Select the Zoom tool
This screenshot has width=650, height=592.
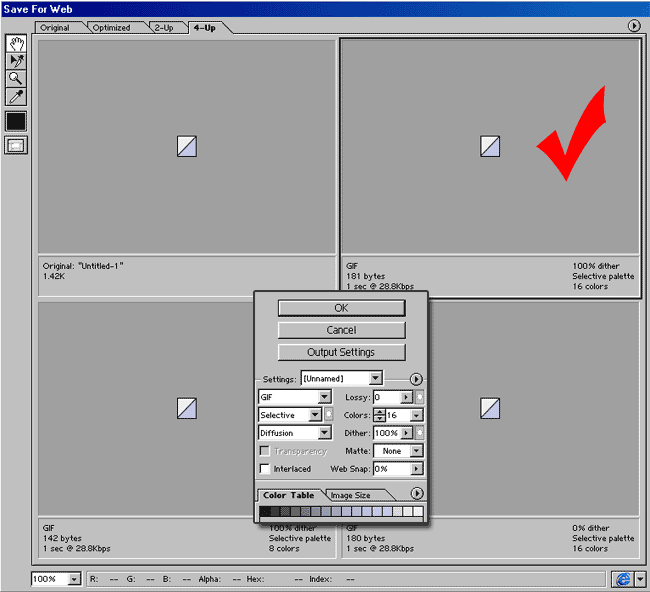point(16,79)
